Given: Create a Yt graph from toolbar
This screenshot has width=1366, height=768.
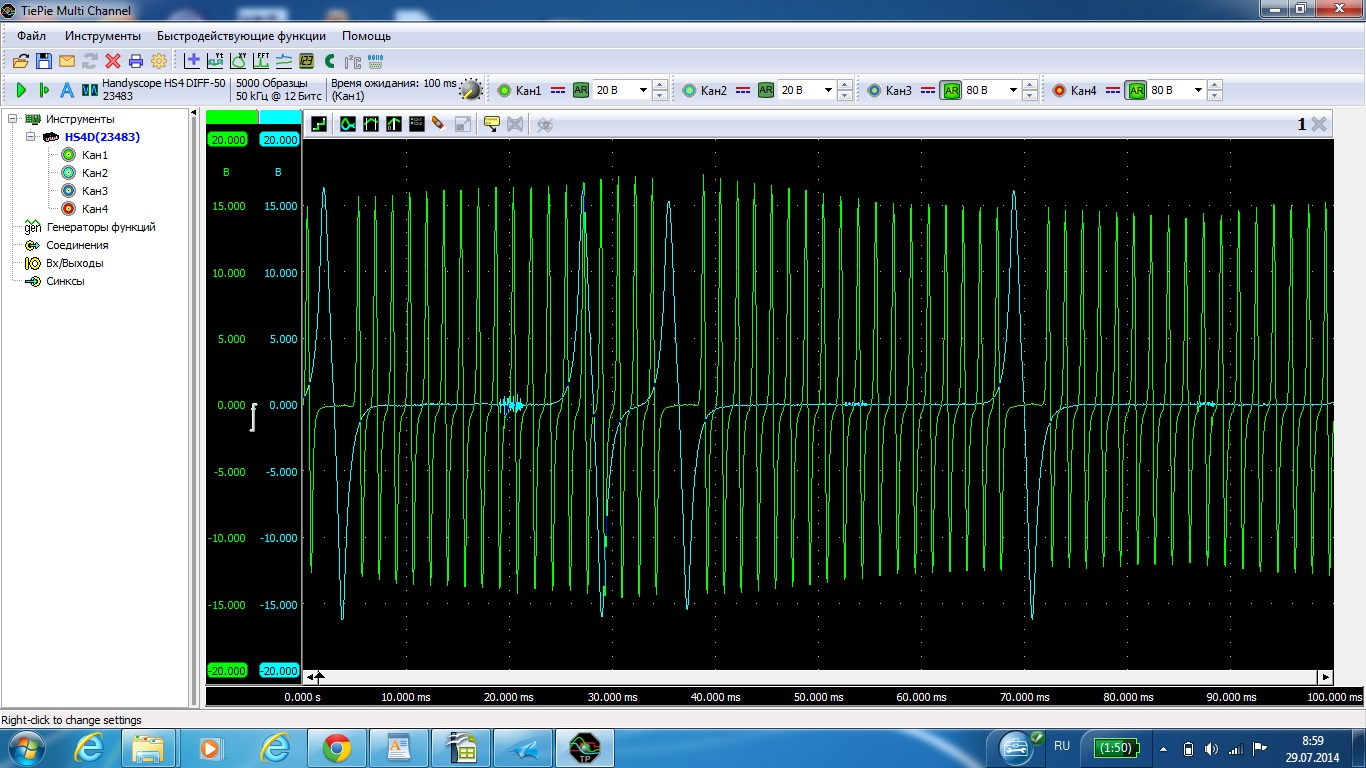Looking at the screenshot, I should [215, 61].
